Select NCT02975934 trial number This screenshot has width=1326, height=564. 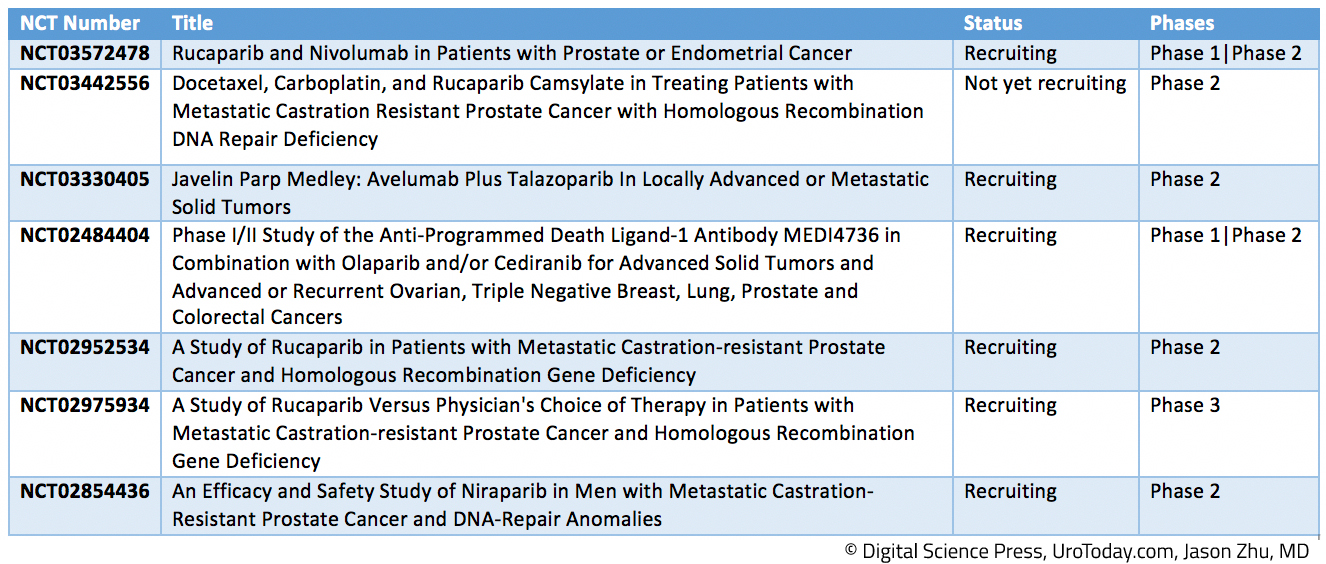[x=85, y=405]
